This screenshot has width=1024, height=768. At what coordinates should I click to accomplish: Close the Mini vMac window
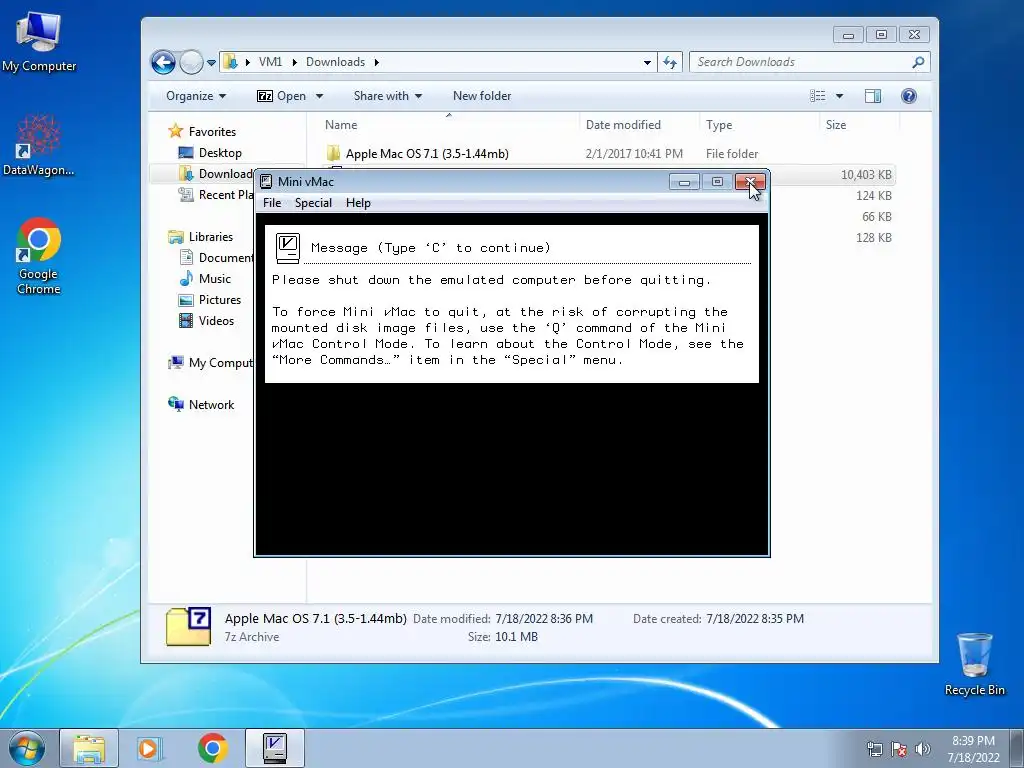point(750,182)
